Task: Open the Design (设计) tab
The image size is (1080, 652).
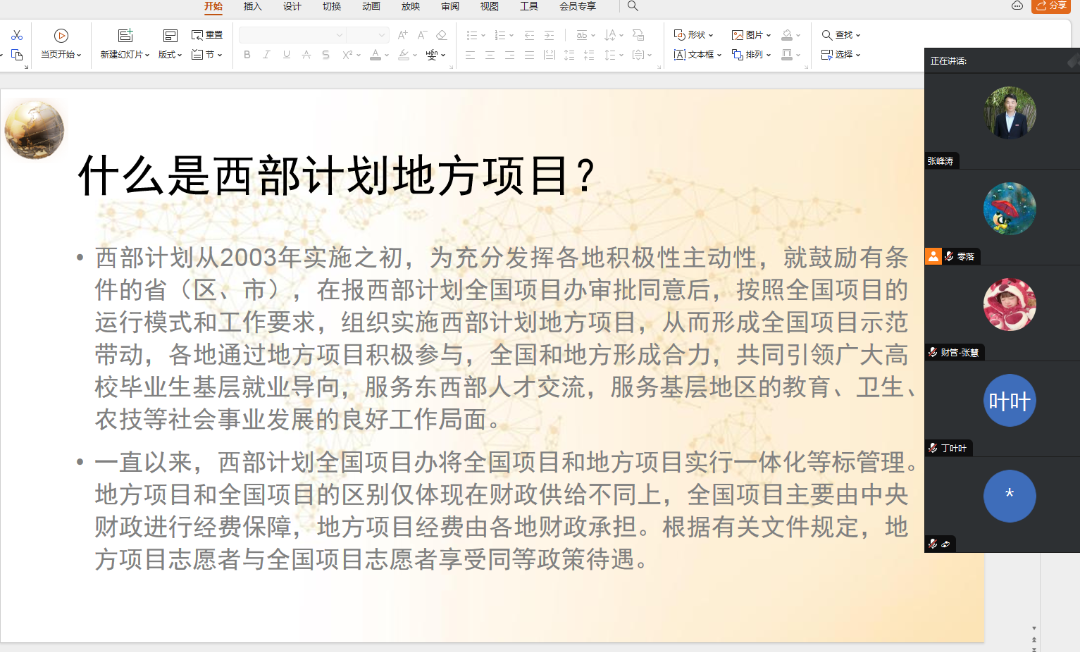Action: point(292,6)
